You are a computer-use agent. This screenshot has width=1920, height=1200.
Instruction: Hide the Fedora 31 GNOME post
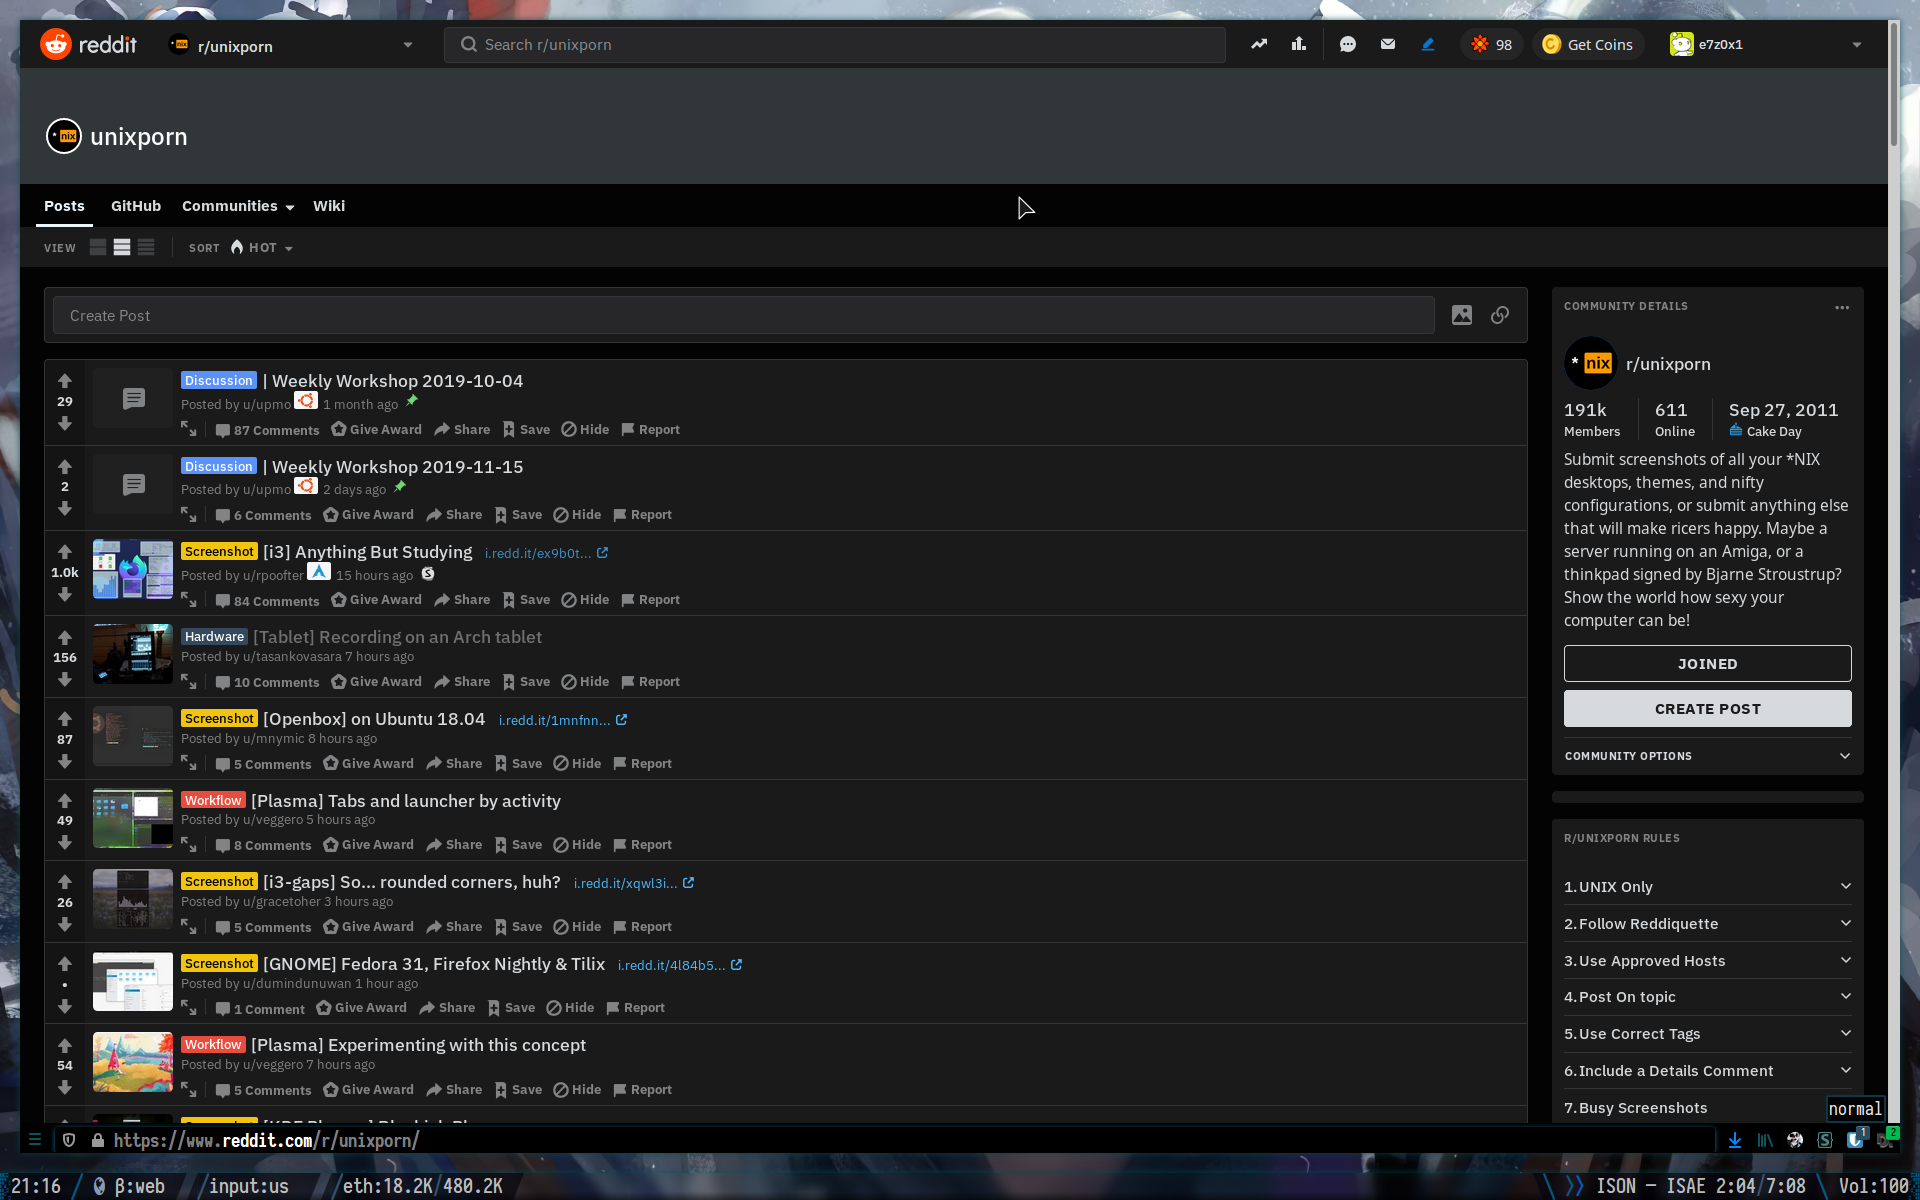570,1008
